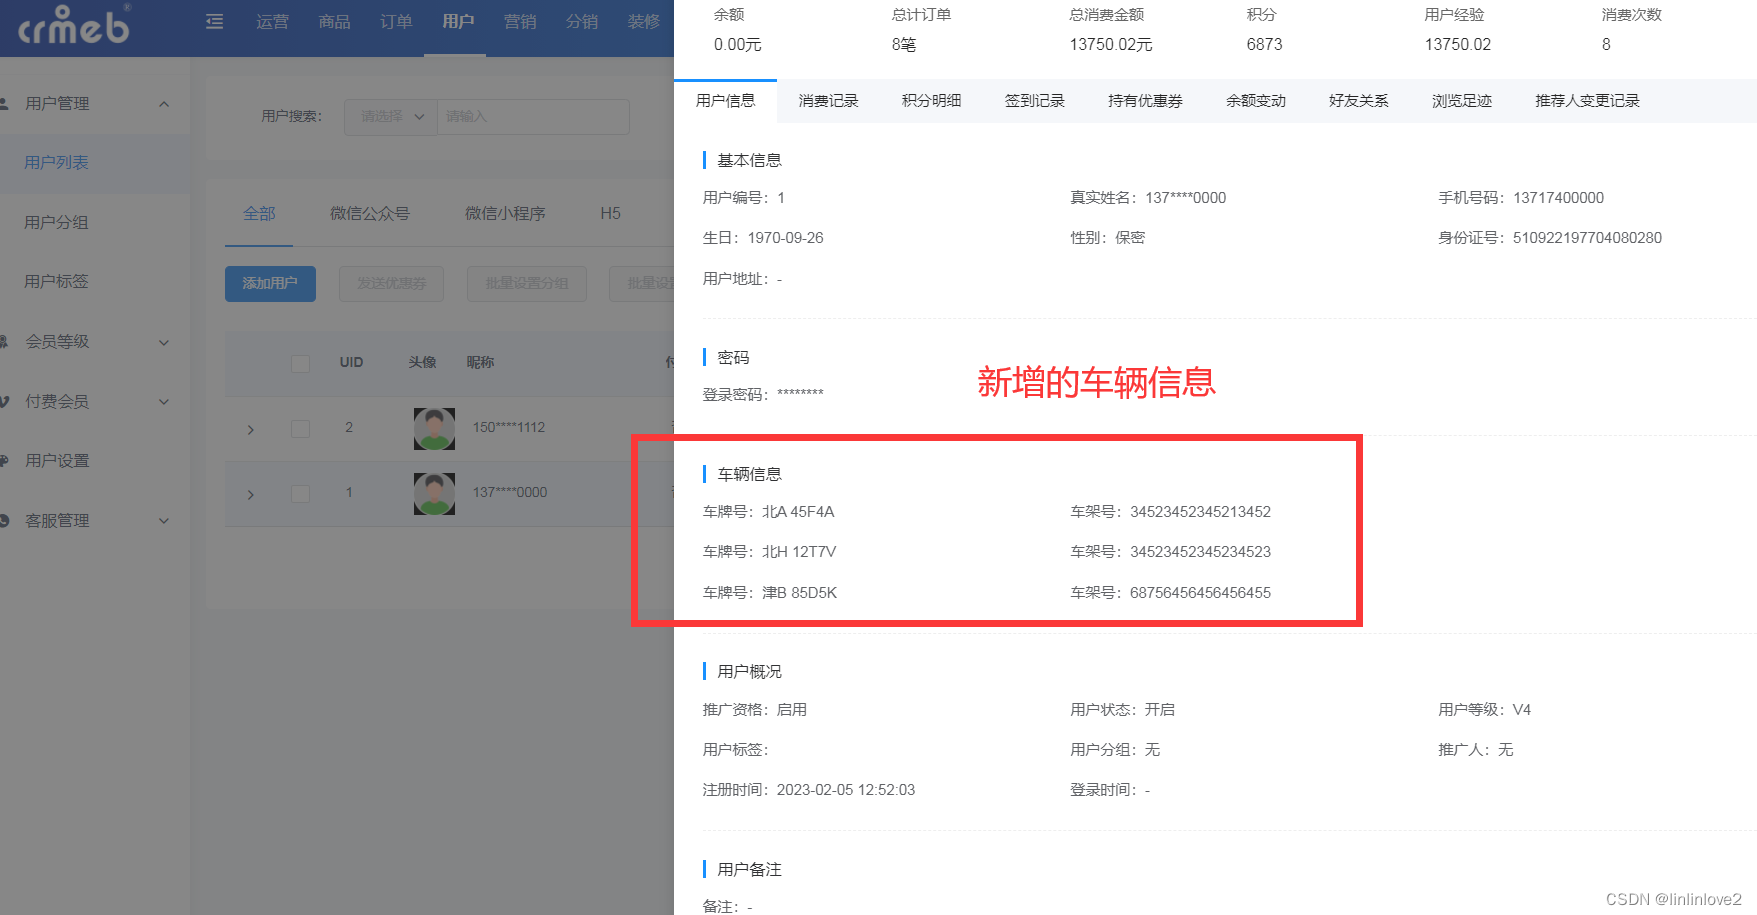Switch to the 签到记录 tab

(1034, 100)
